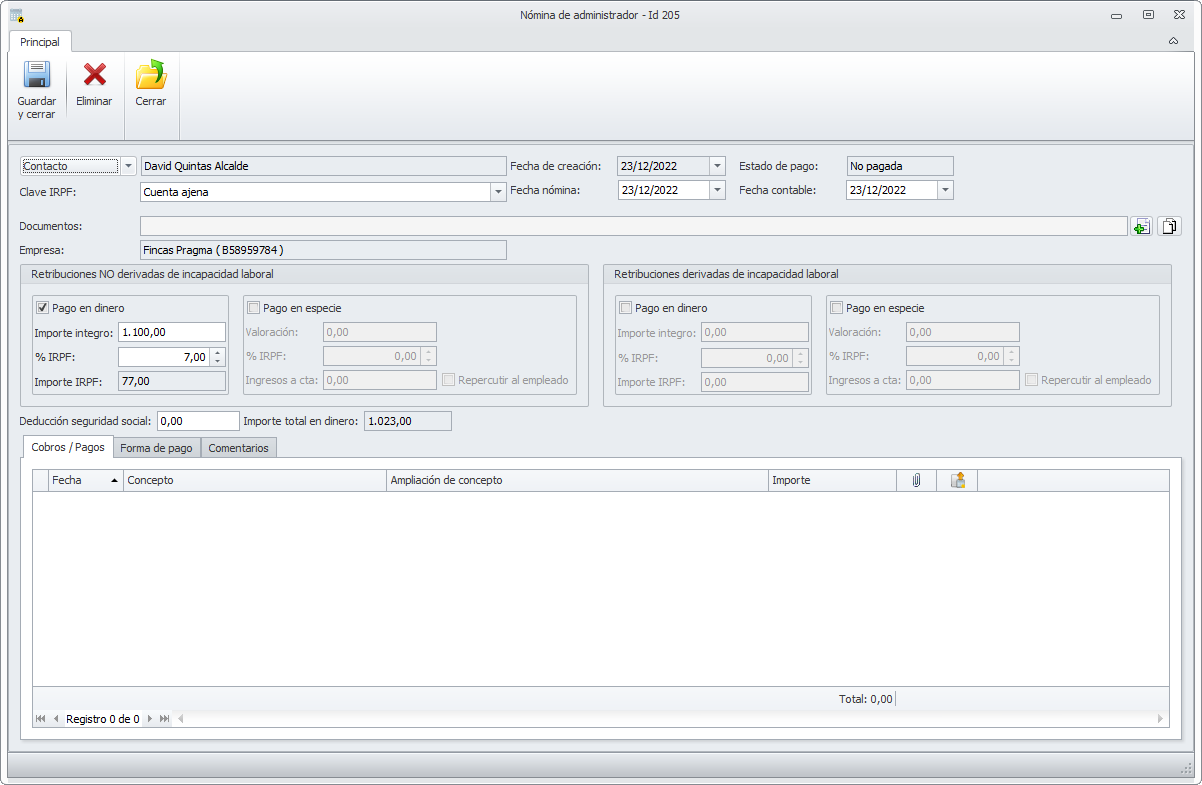Click the Guardar y cerrar save icon
Image resolution: width=1202 pixels, height=785 pixels.
[37, 76]
